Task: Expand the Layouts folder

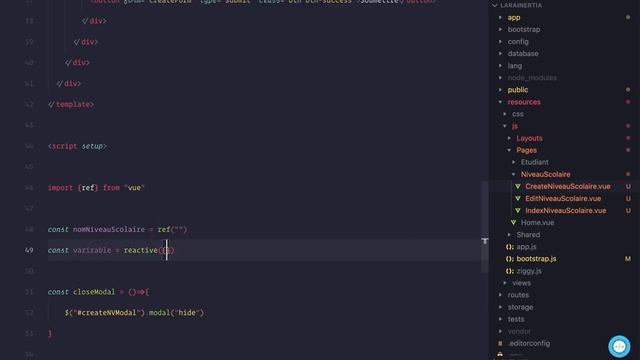Action: (509, 138)
